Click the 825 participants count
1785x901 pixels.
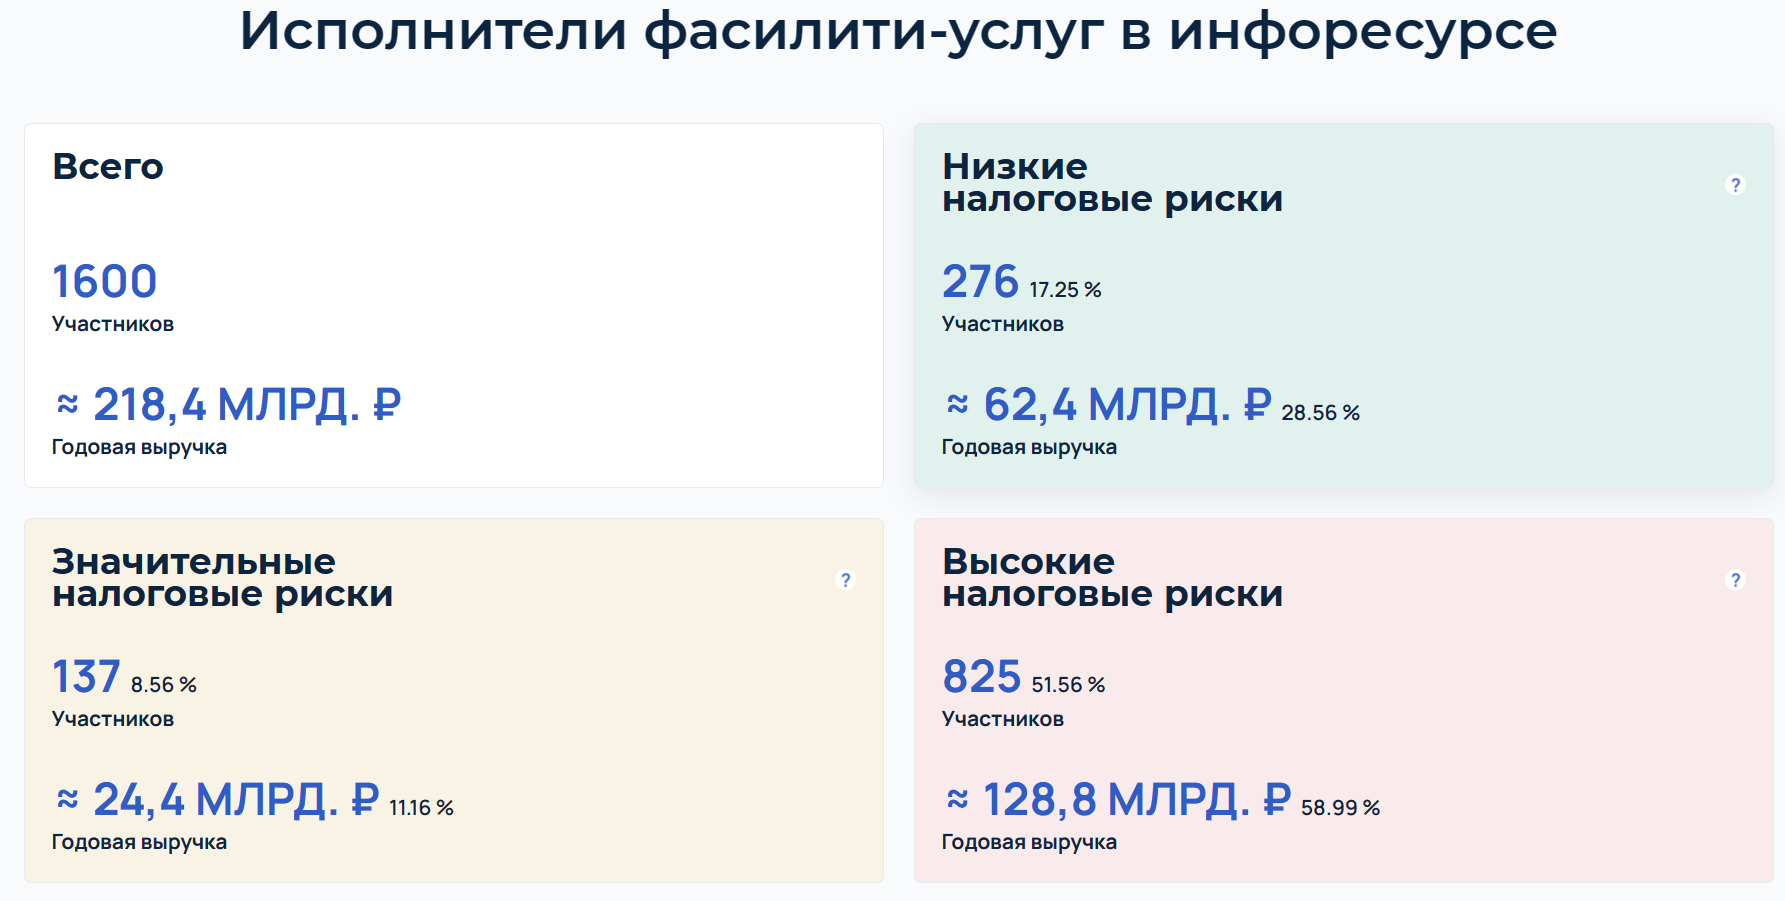click(981, 676)
